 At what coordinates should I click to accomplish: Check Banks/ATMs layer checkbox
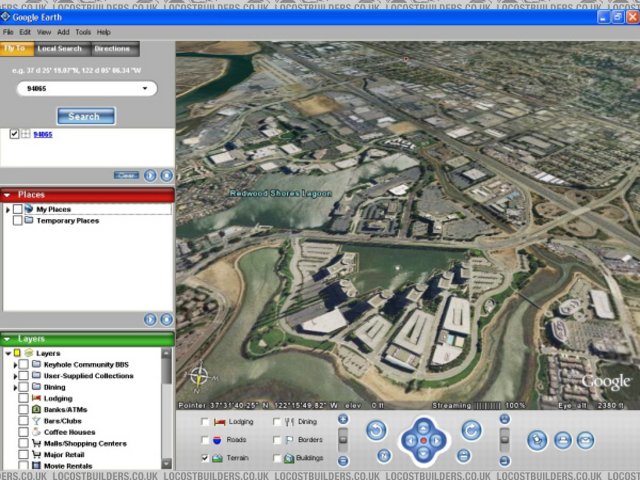(x=23, y=409)
